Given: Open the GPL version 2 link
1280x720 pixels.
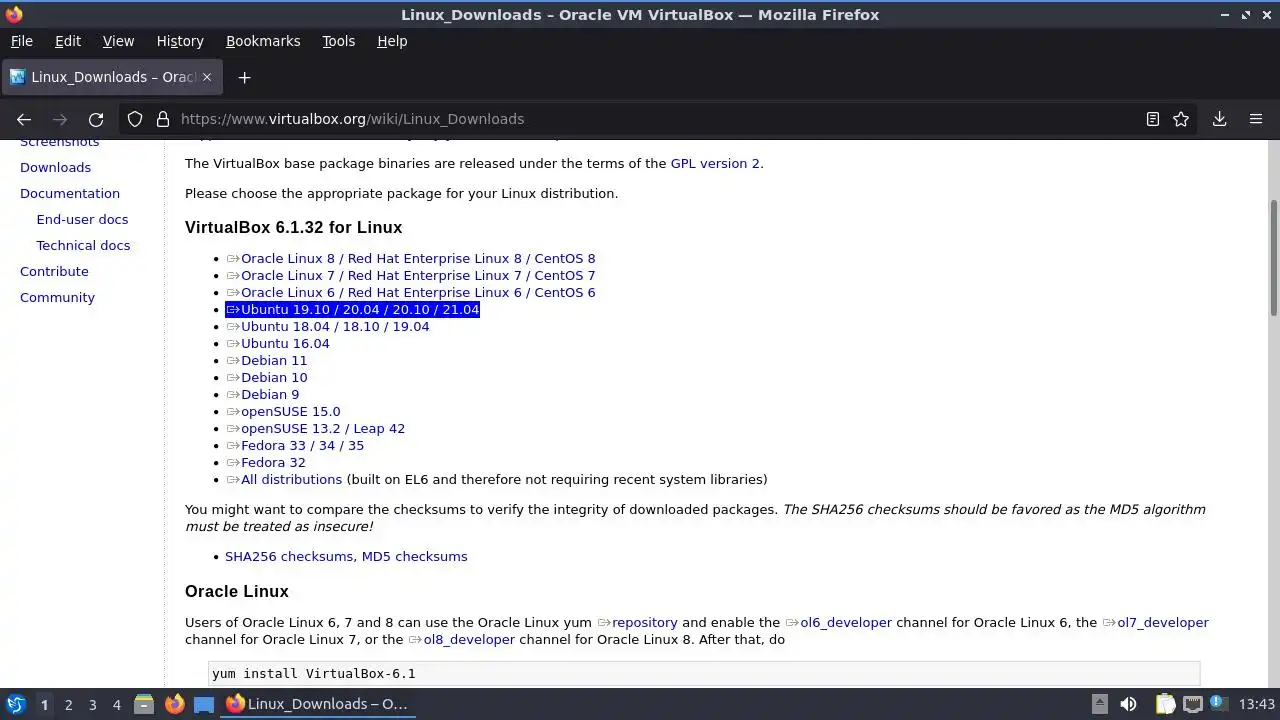Looking at the screenshot, I should (x=715, y=163).
